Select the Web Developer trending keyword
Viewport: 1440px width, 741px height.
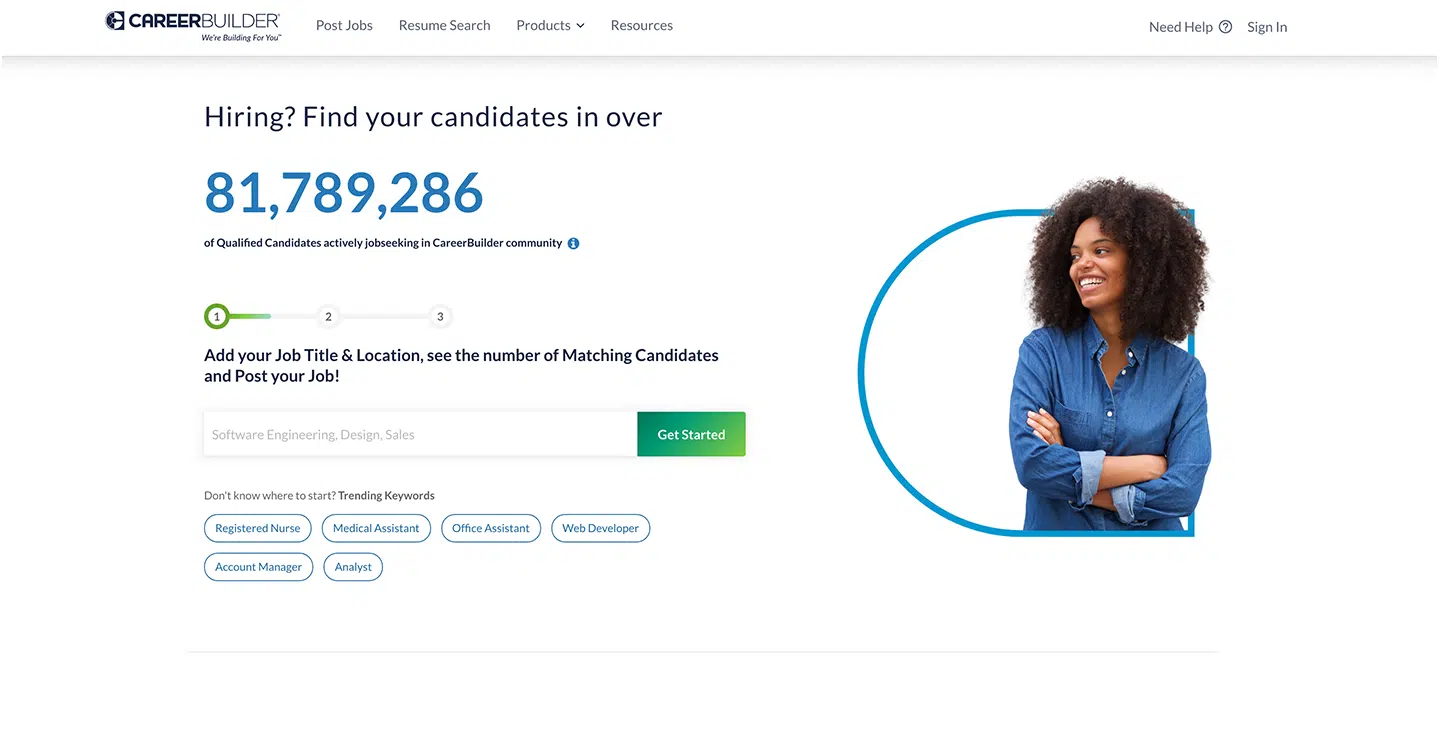coord(600,528)
